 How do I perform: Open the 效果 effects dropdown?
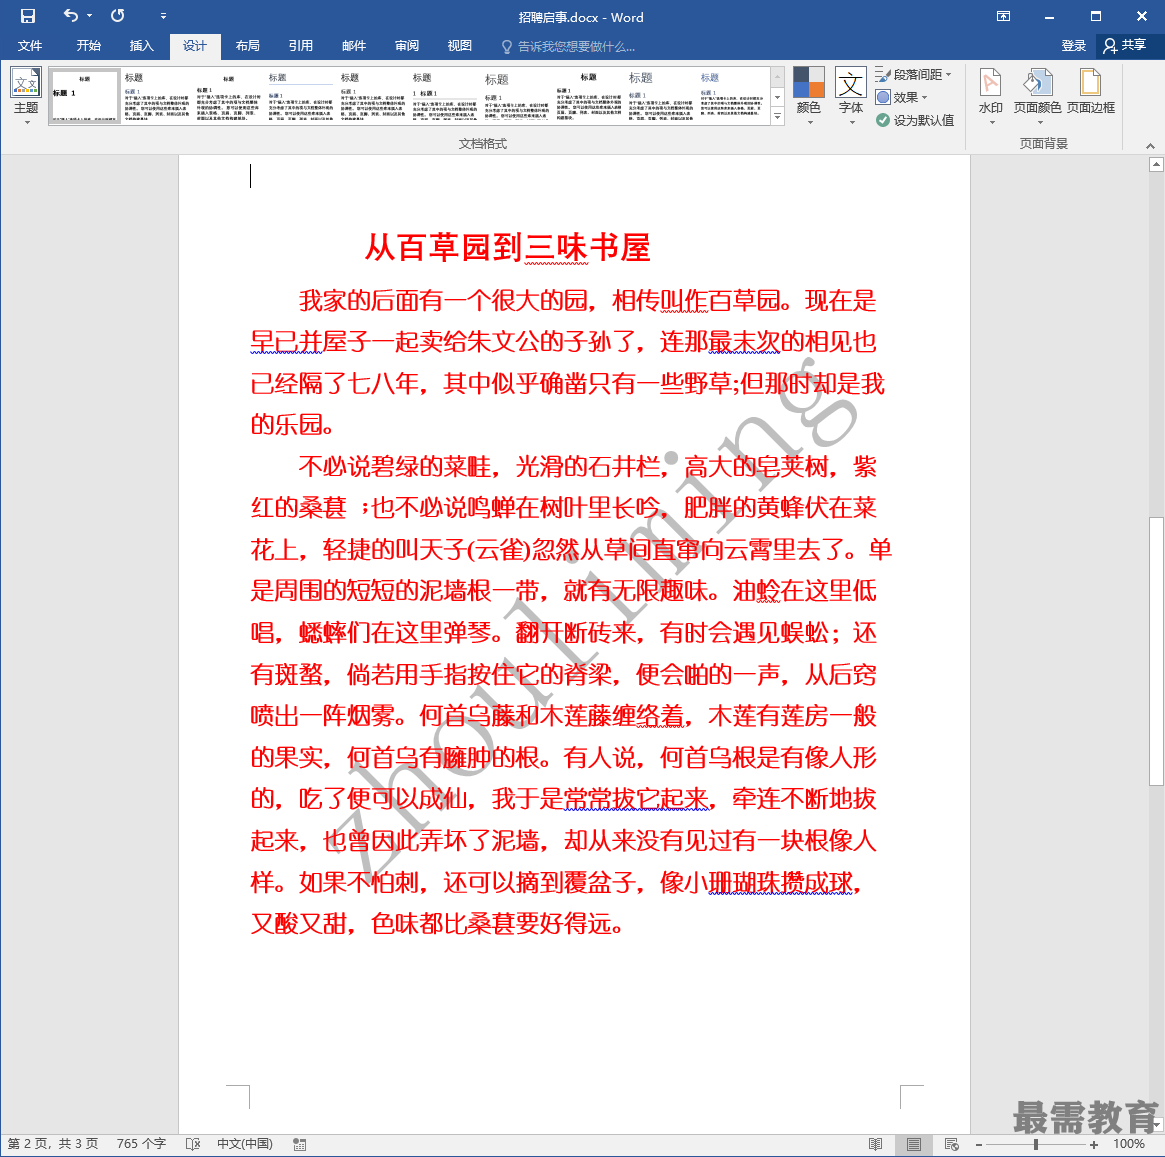(902, 97)
